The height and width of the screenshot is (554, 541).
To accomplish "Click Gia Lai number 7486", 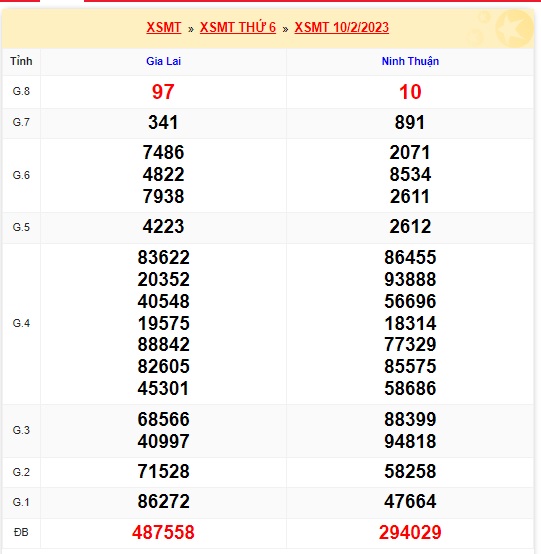I will pyautogui.click(x=163, y=152).
